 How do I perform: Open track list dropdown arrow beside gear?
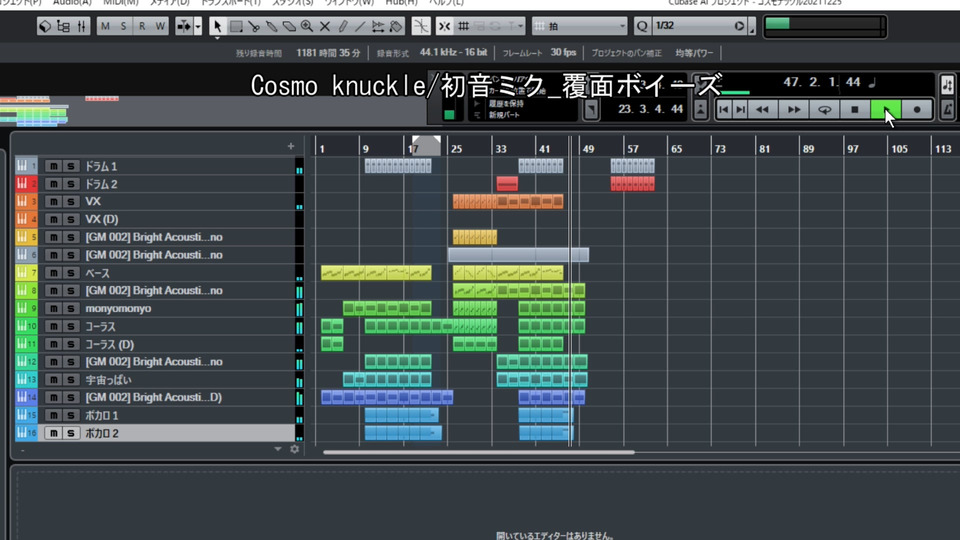(x=278, y=449)
